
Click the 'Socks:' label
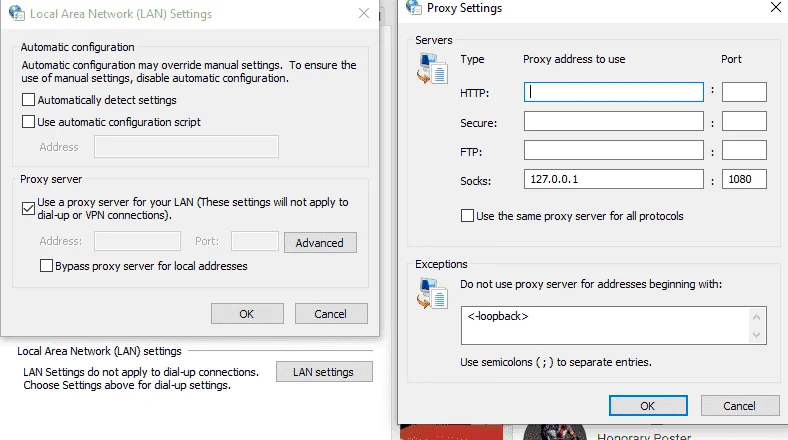tap(475, 181)
